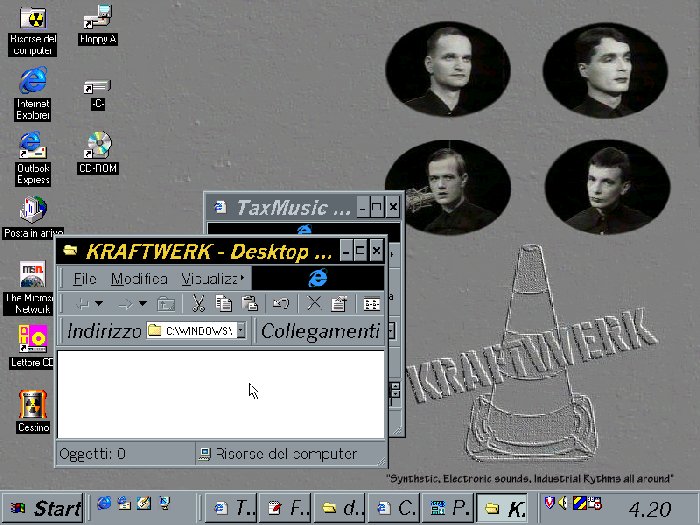
Task: Click the Up one level folder icon
Action: [x=166, y=304]
